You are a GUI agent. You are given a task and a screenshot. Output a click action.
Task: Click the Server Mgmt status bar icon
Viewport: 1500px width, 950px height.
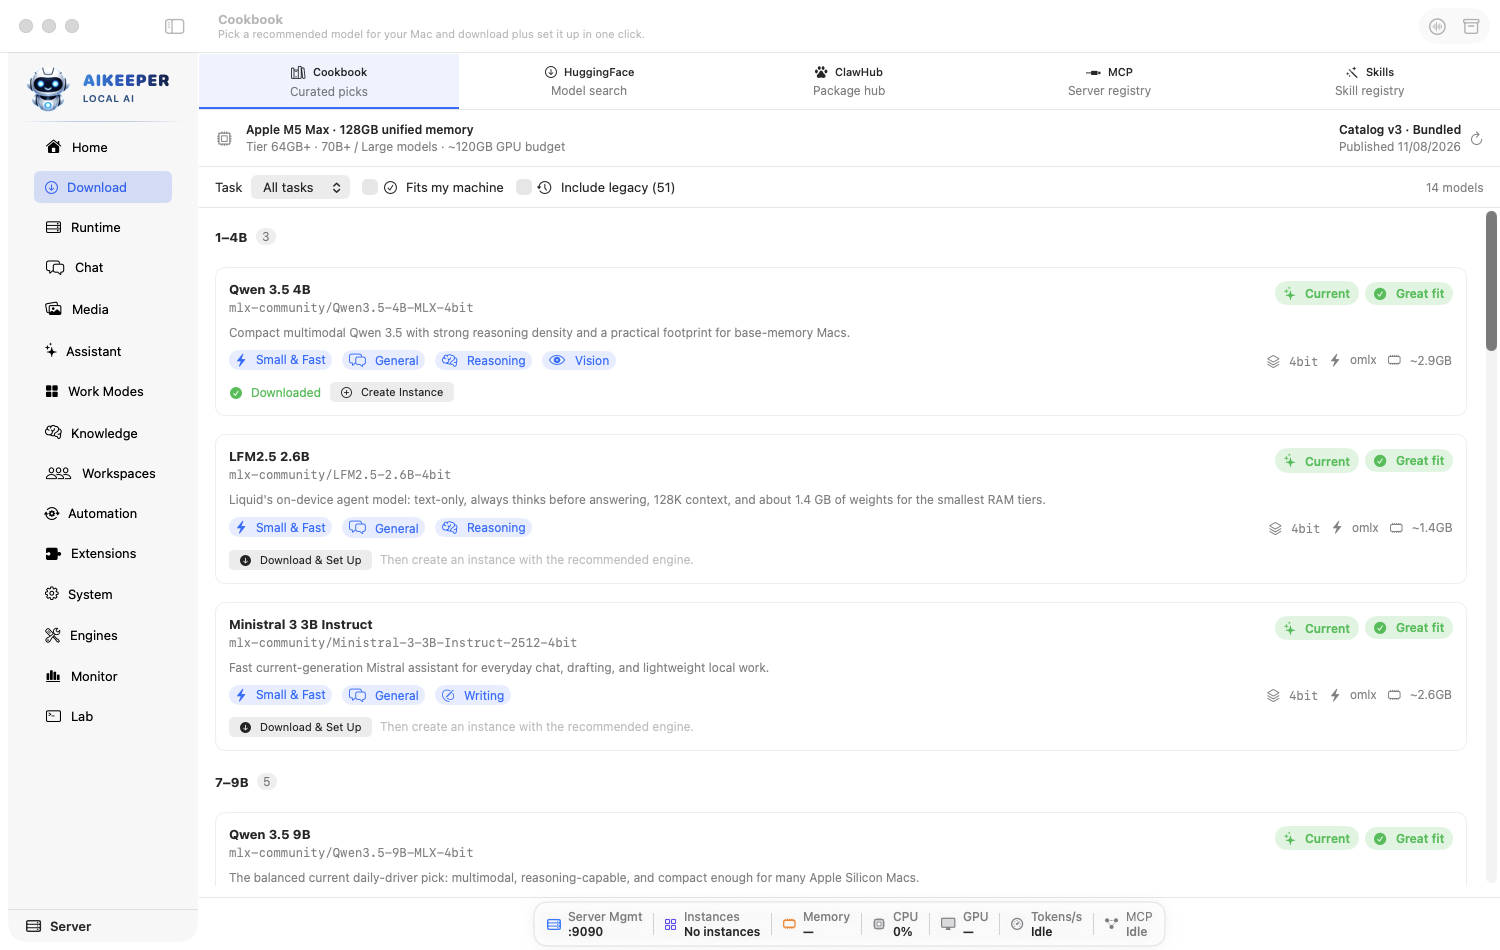coord(554,924)
